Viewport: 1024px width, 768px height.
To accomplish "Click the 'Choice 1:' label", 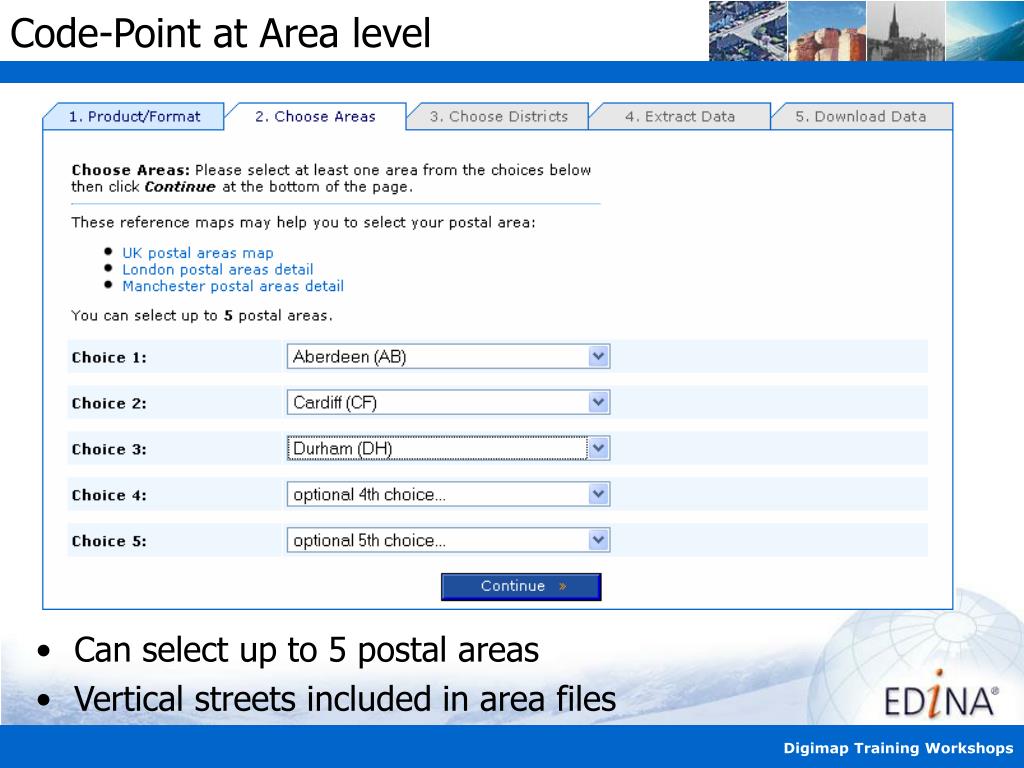I will (x=109, y=358).
